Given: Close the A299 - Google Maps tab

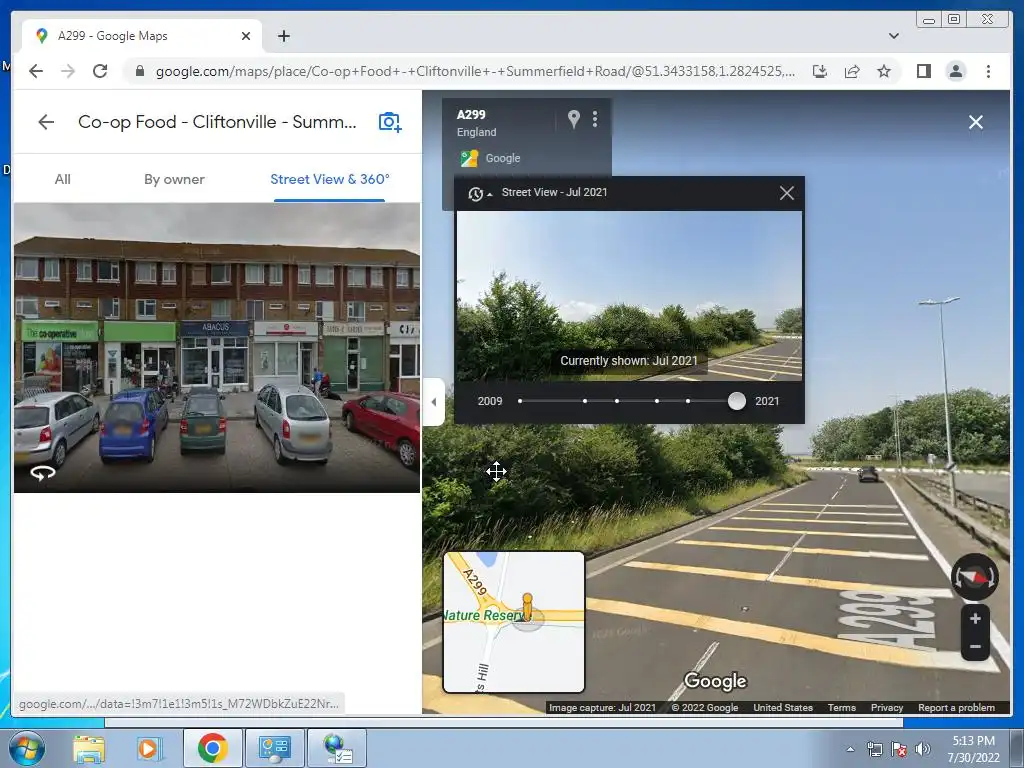Looking at the screenshot, I should (246, 36).
